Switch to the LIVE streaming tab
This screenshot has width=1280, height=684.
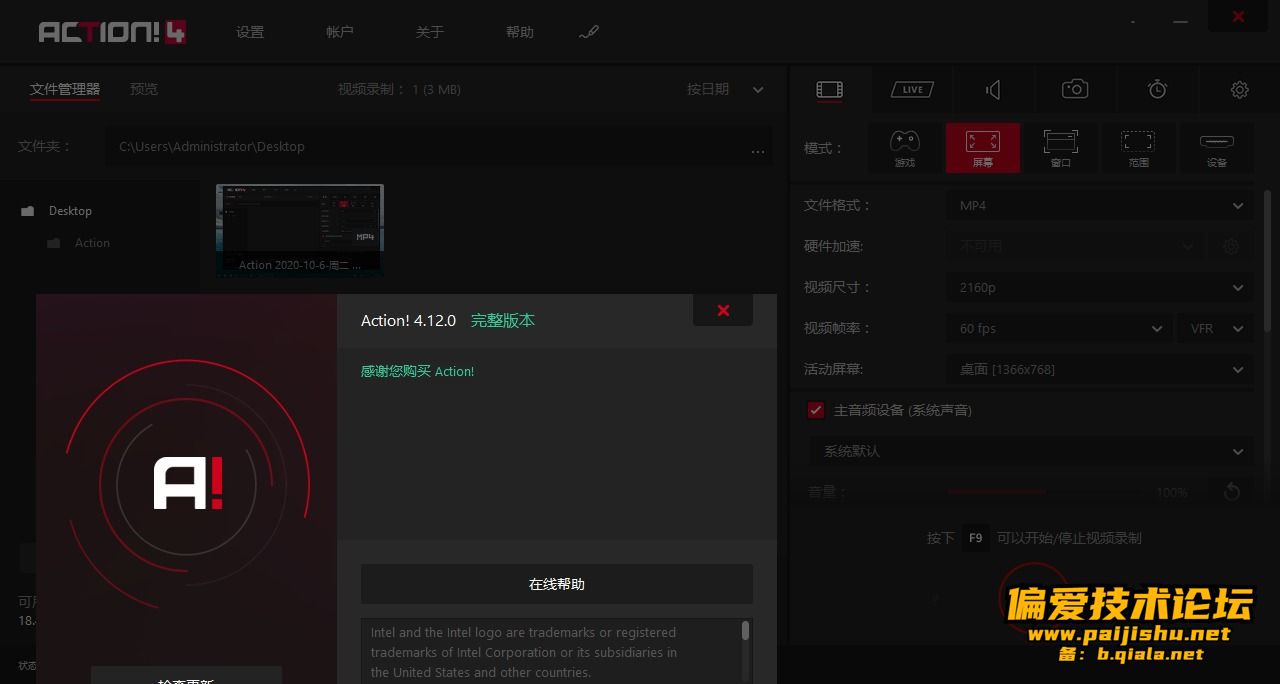(912, 90)
